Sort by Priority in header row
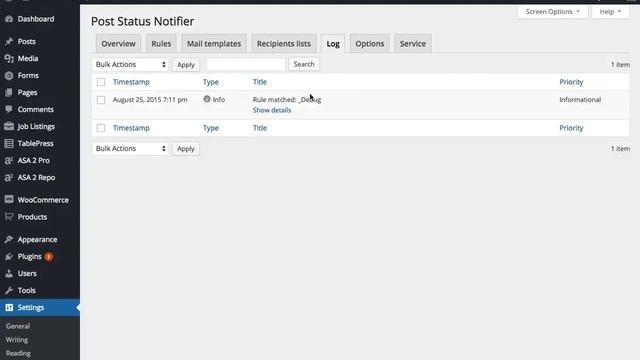Viewport: 640px width, 360px height. click(571, 82)
